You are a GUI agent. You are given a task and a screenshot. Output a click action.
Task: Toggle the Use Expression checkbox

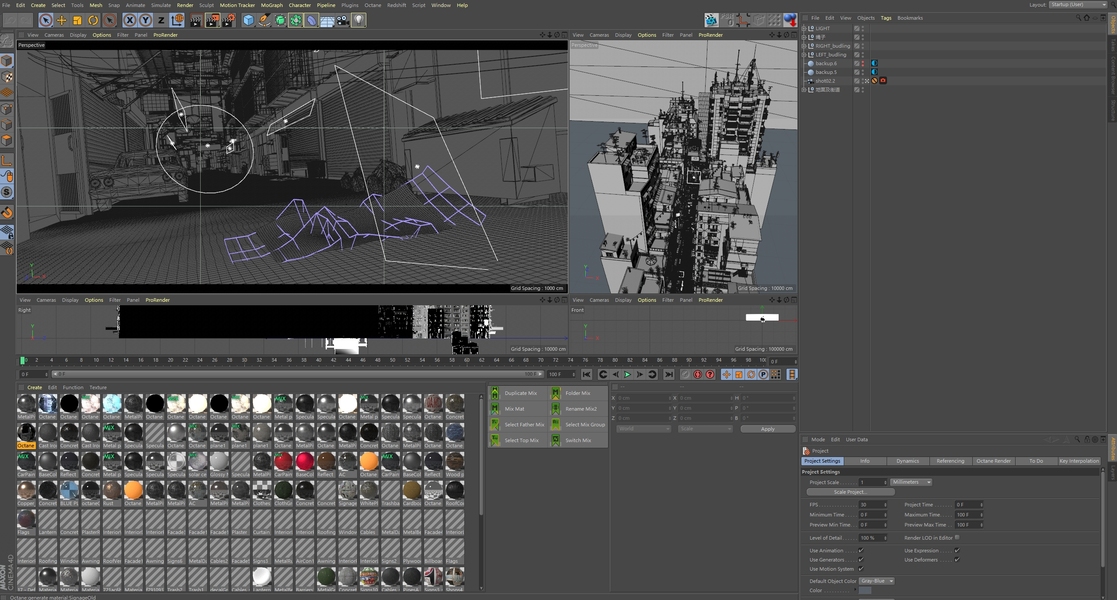[957, 550]
